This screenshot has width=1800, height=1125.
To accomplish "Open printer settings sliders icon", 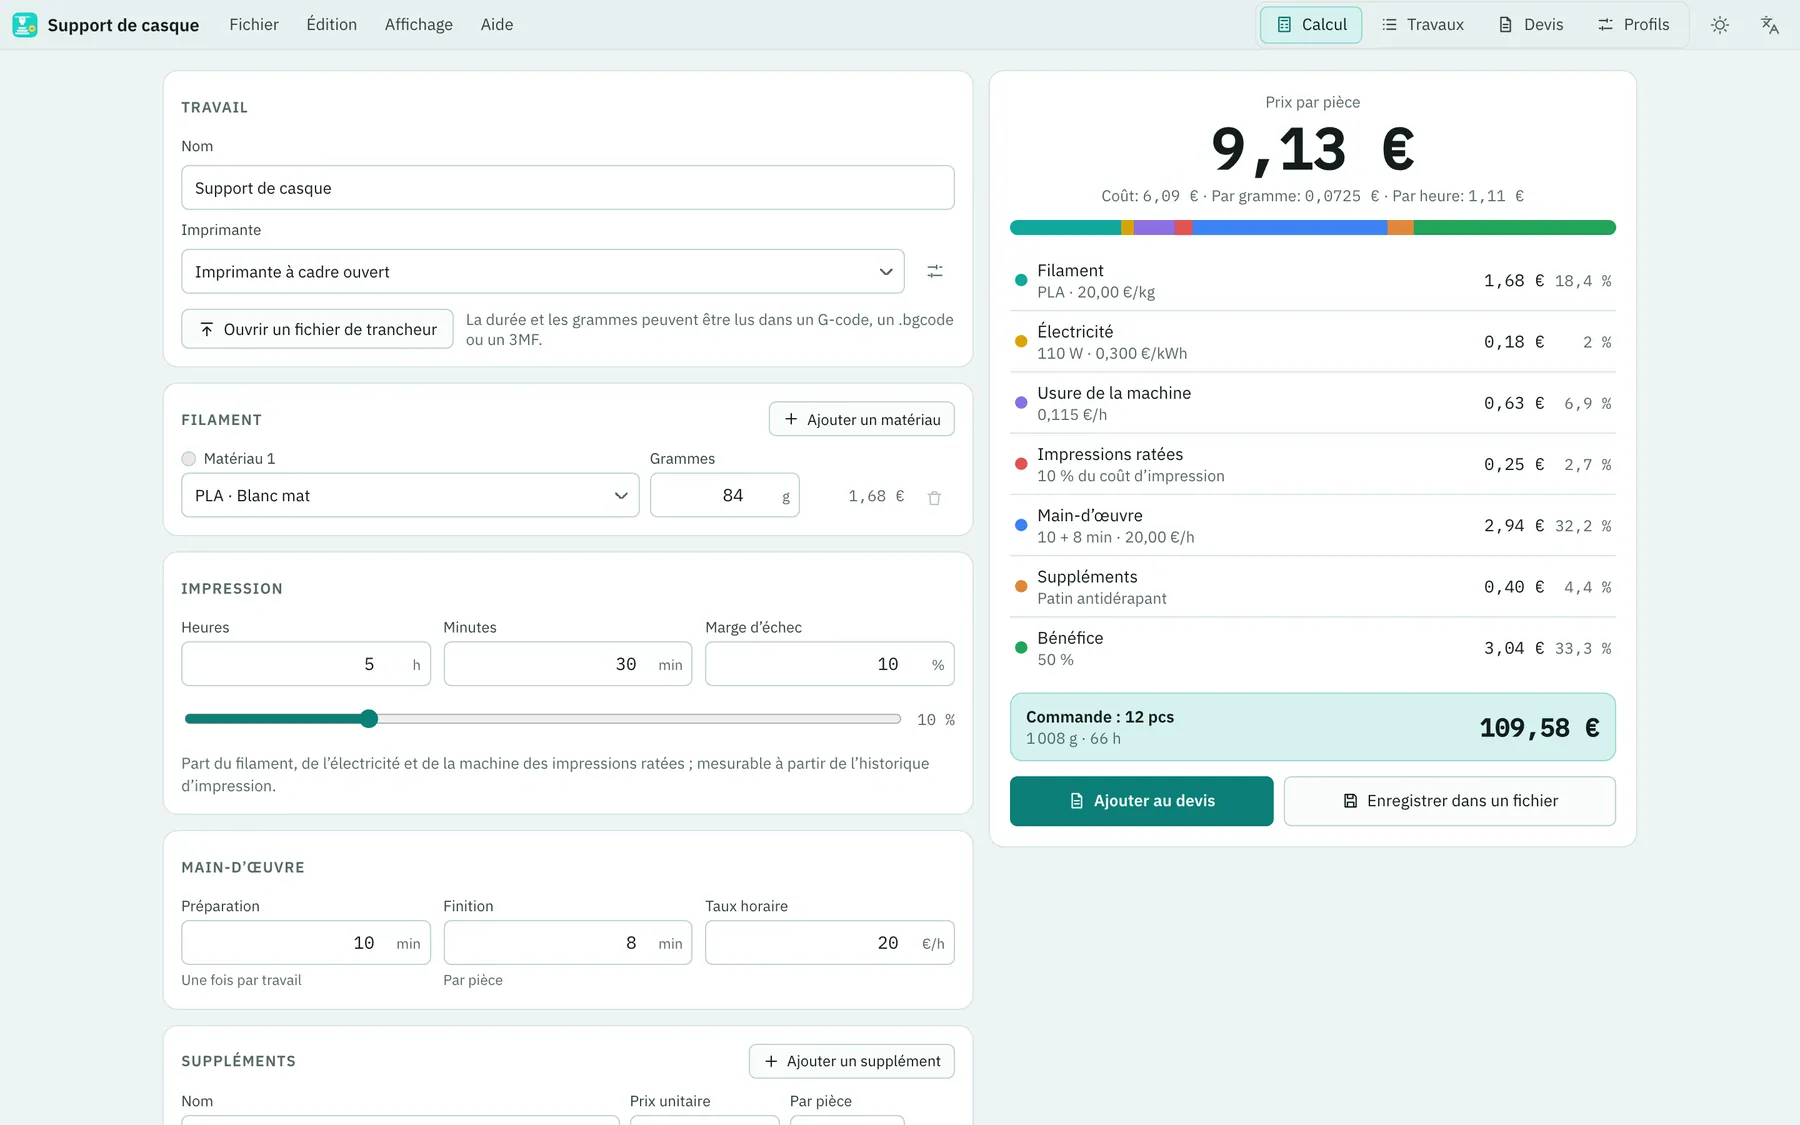I will 935,272.
